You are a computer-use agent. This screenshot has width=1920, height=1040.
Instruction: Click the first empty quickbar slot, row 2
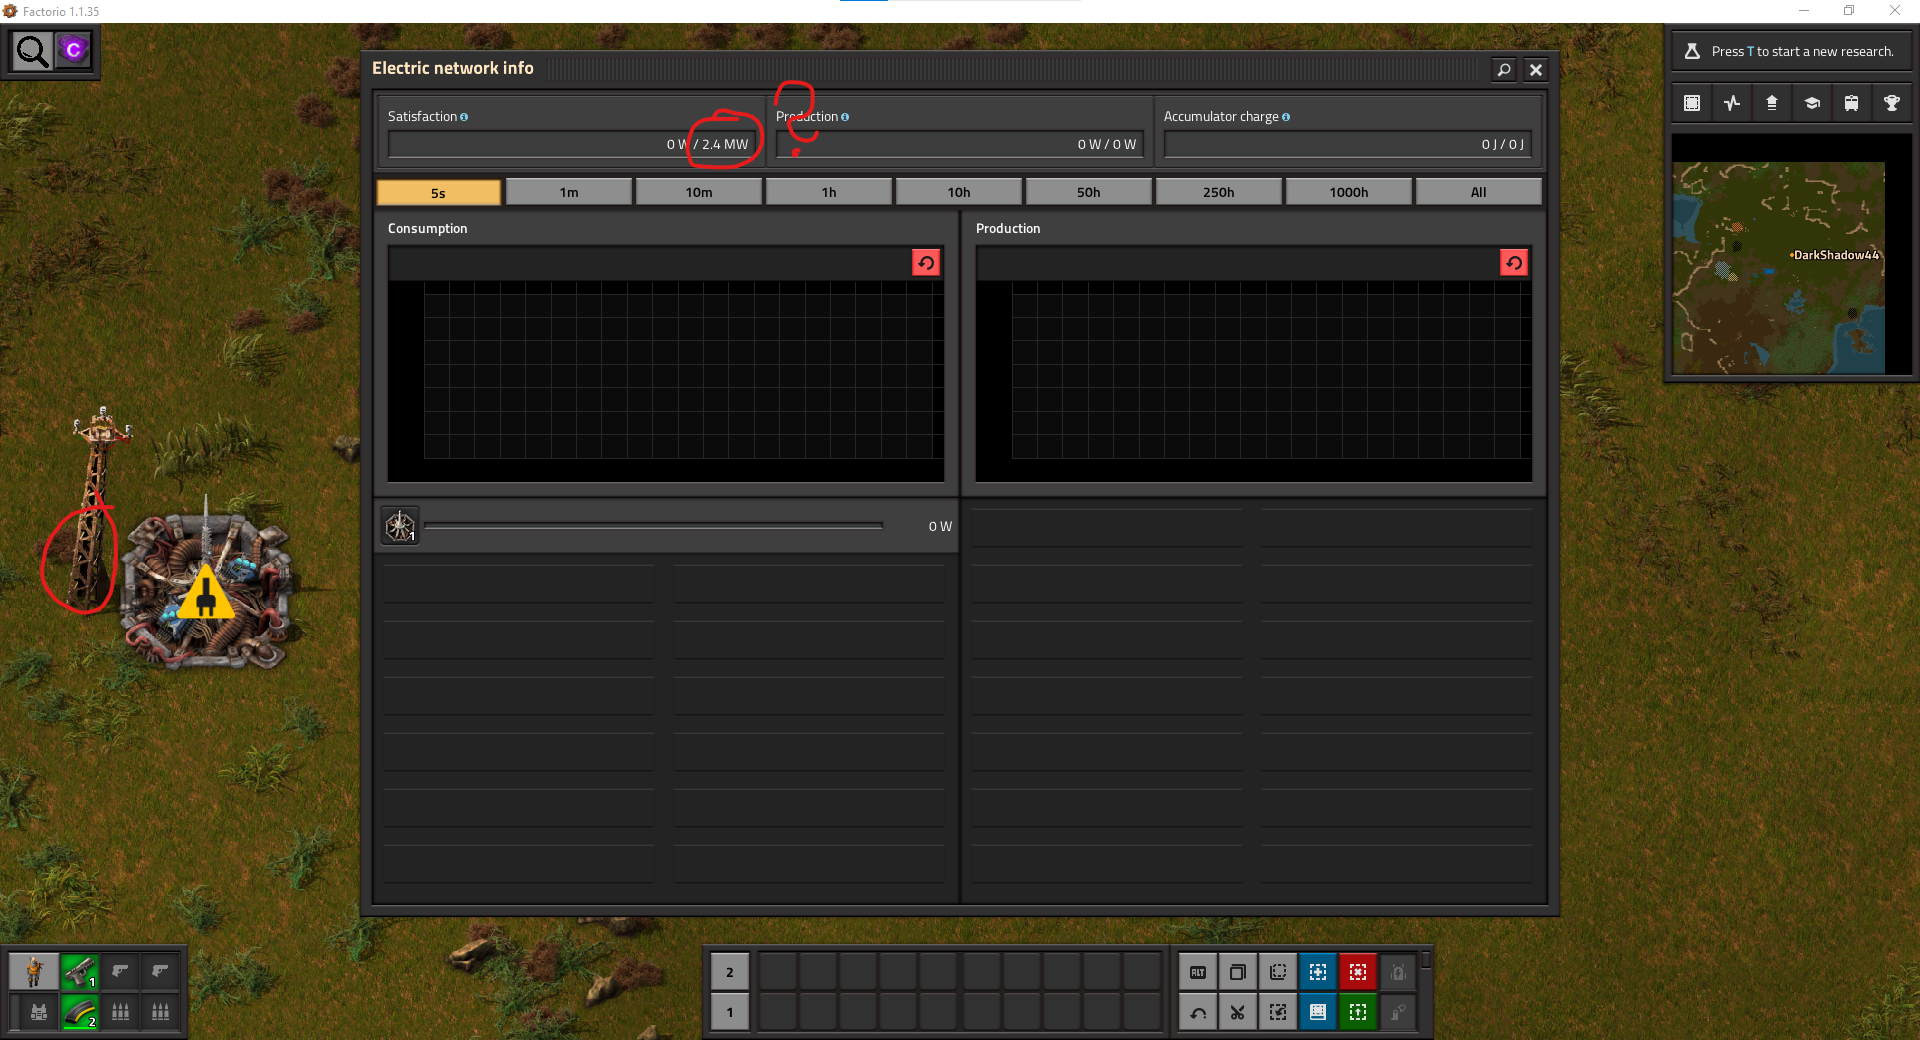[x=778, y=972]
